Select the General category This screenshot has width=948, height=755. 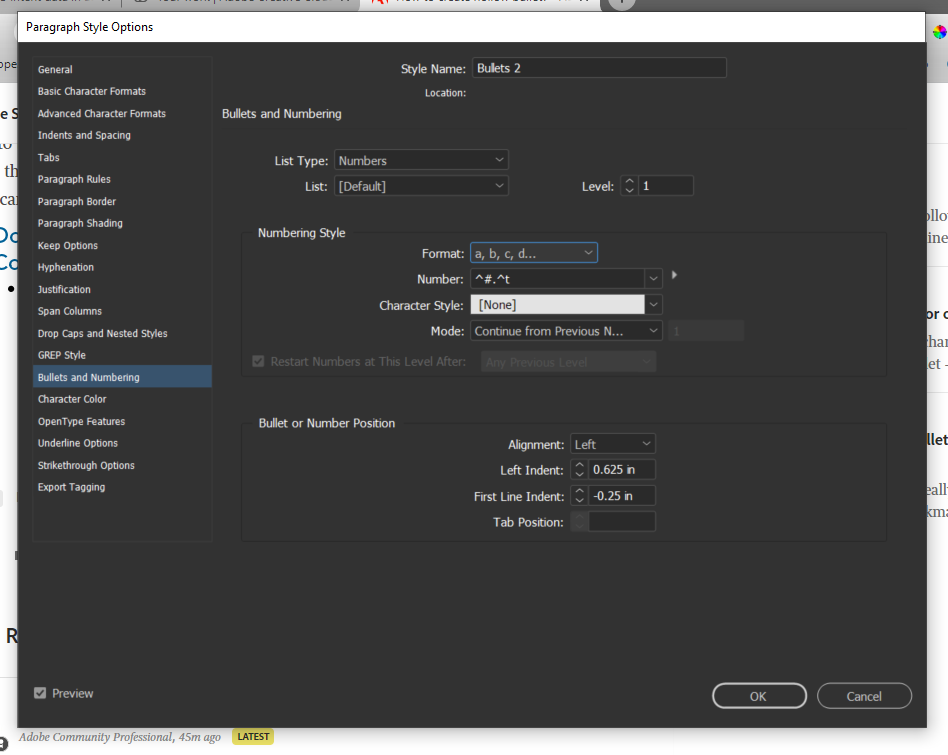click(55, 69)
